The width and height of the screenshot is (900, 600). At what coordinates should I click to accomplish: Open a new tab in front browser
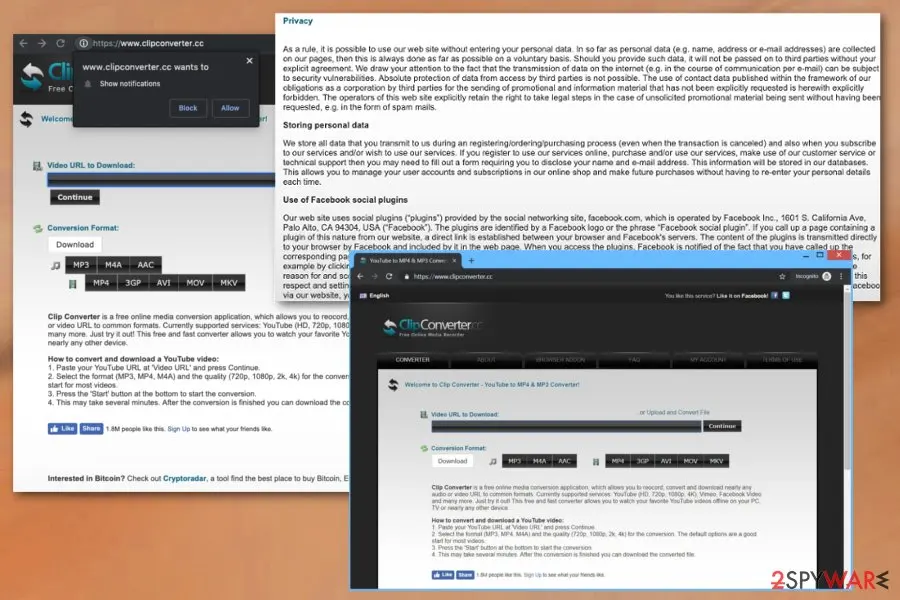point(471,261)
